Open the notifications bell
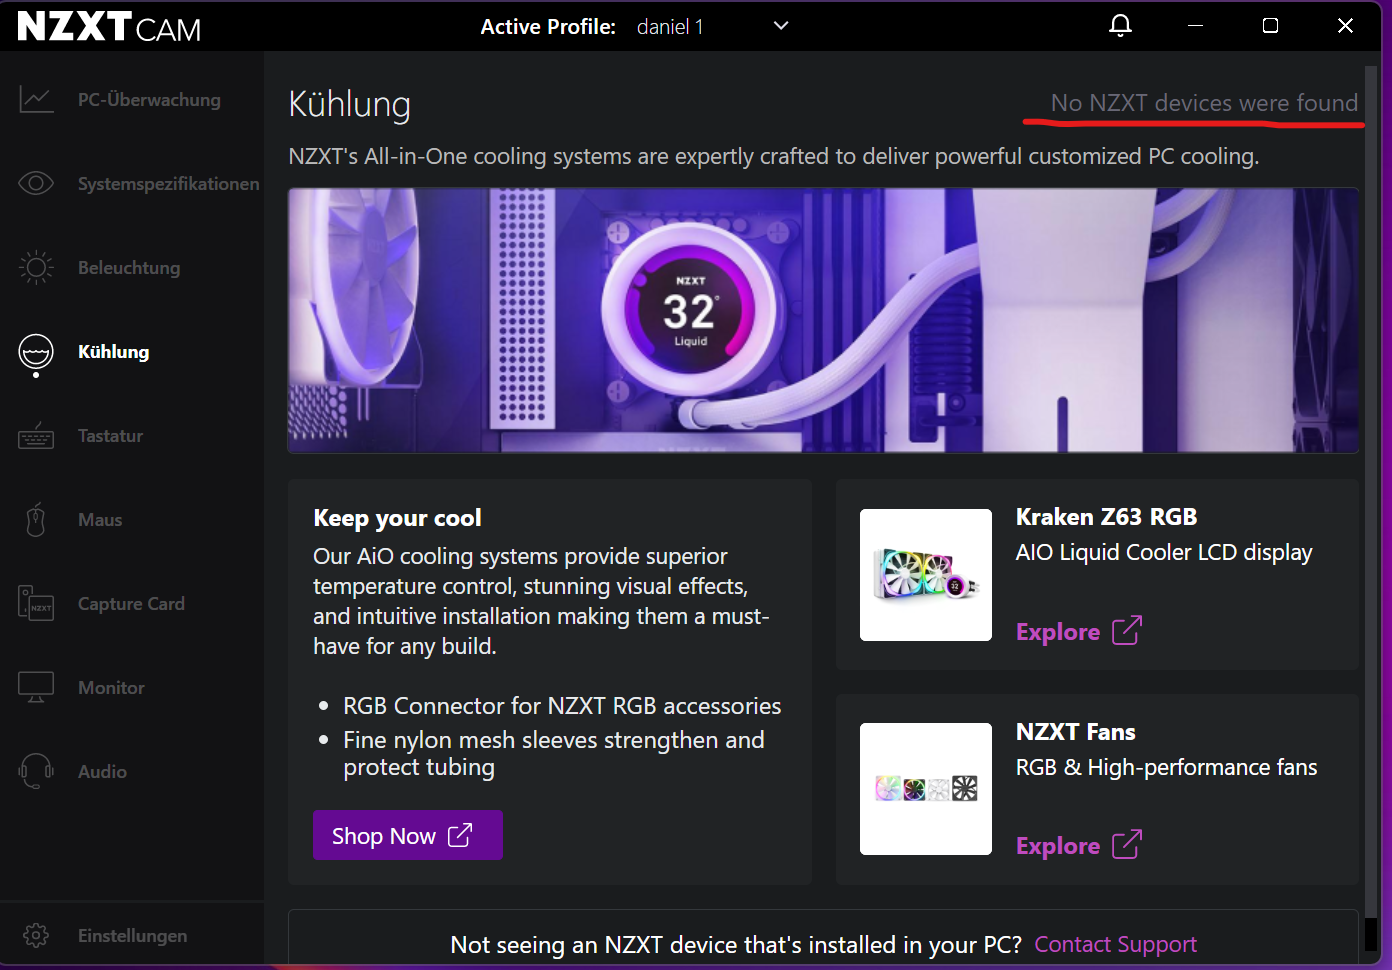 click(1121, 25)
